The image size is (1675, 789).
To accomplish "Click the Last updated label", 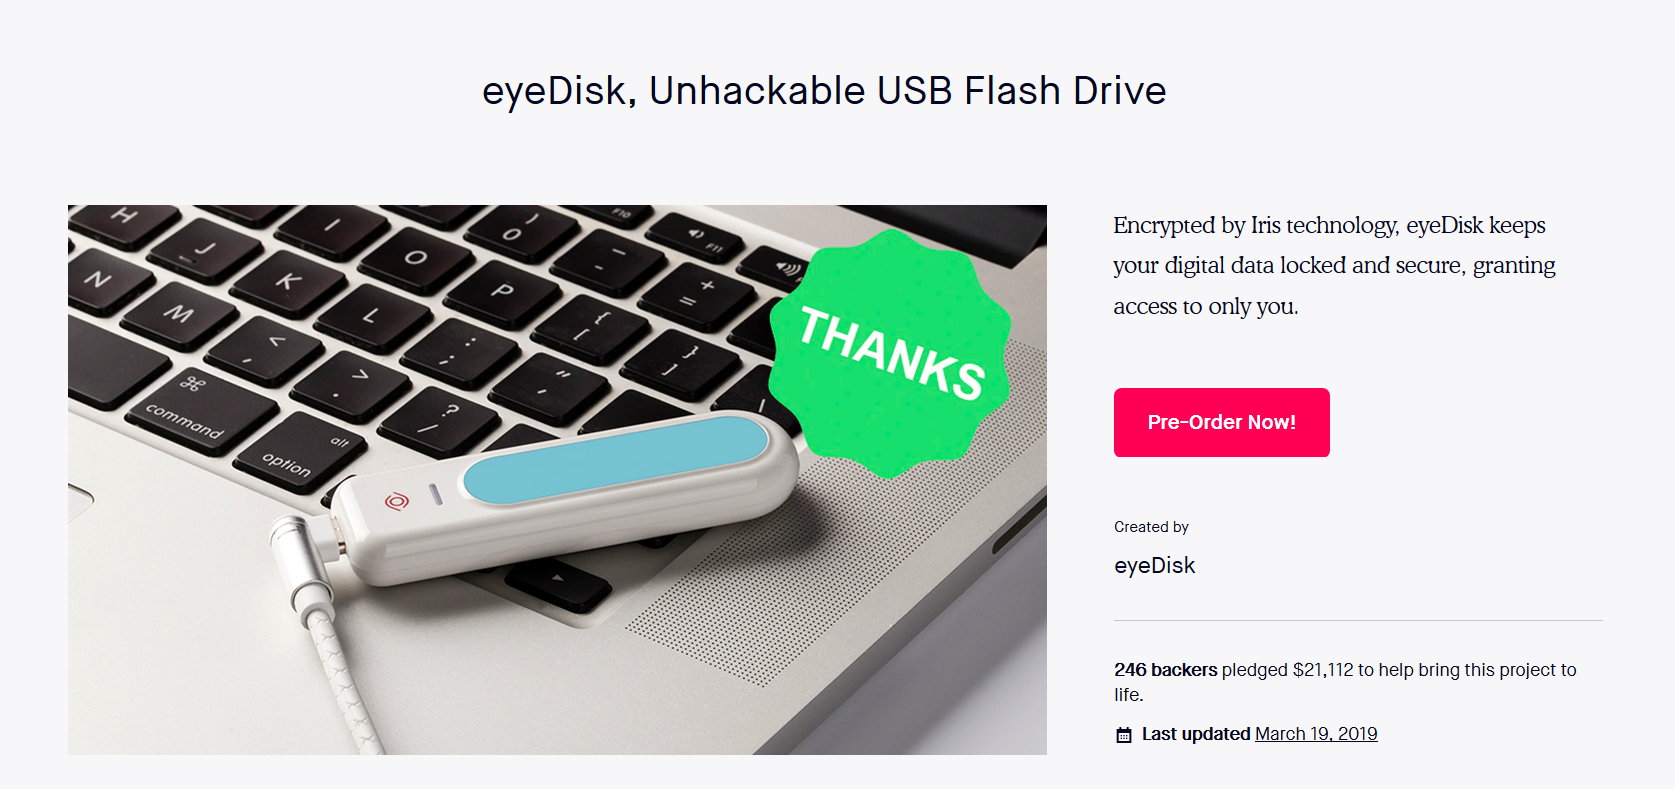I will (x=1196, y=734).
